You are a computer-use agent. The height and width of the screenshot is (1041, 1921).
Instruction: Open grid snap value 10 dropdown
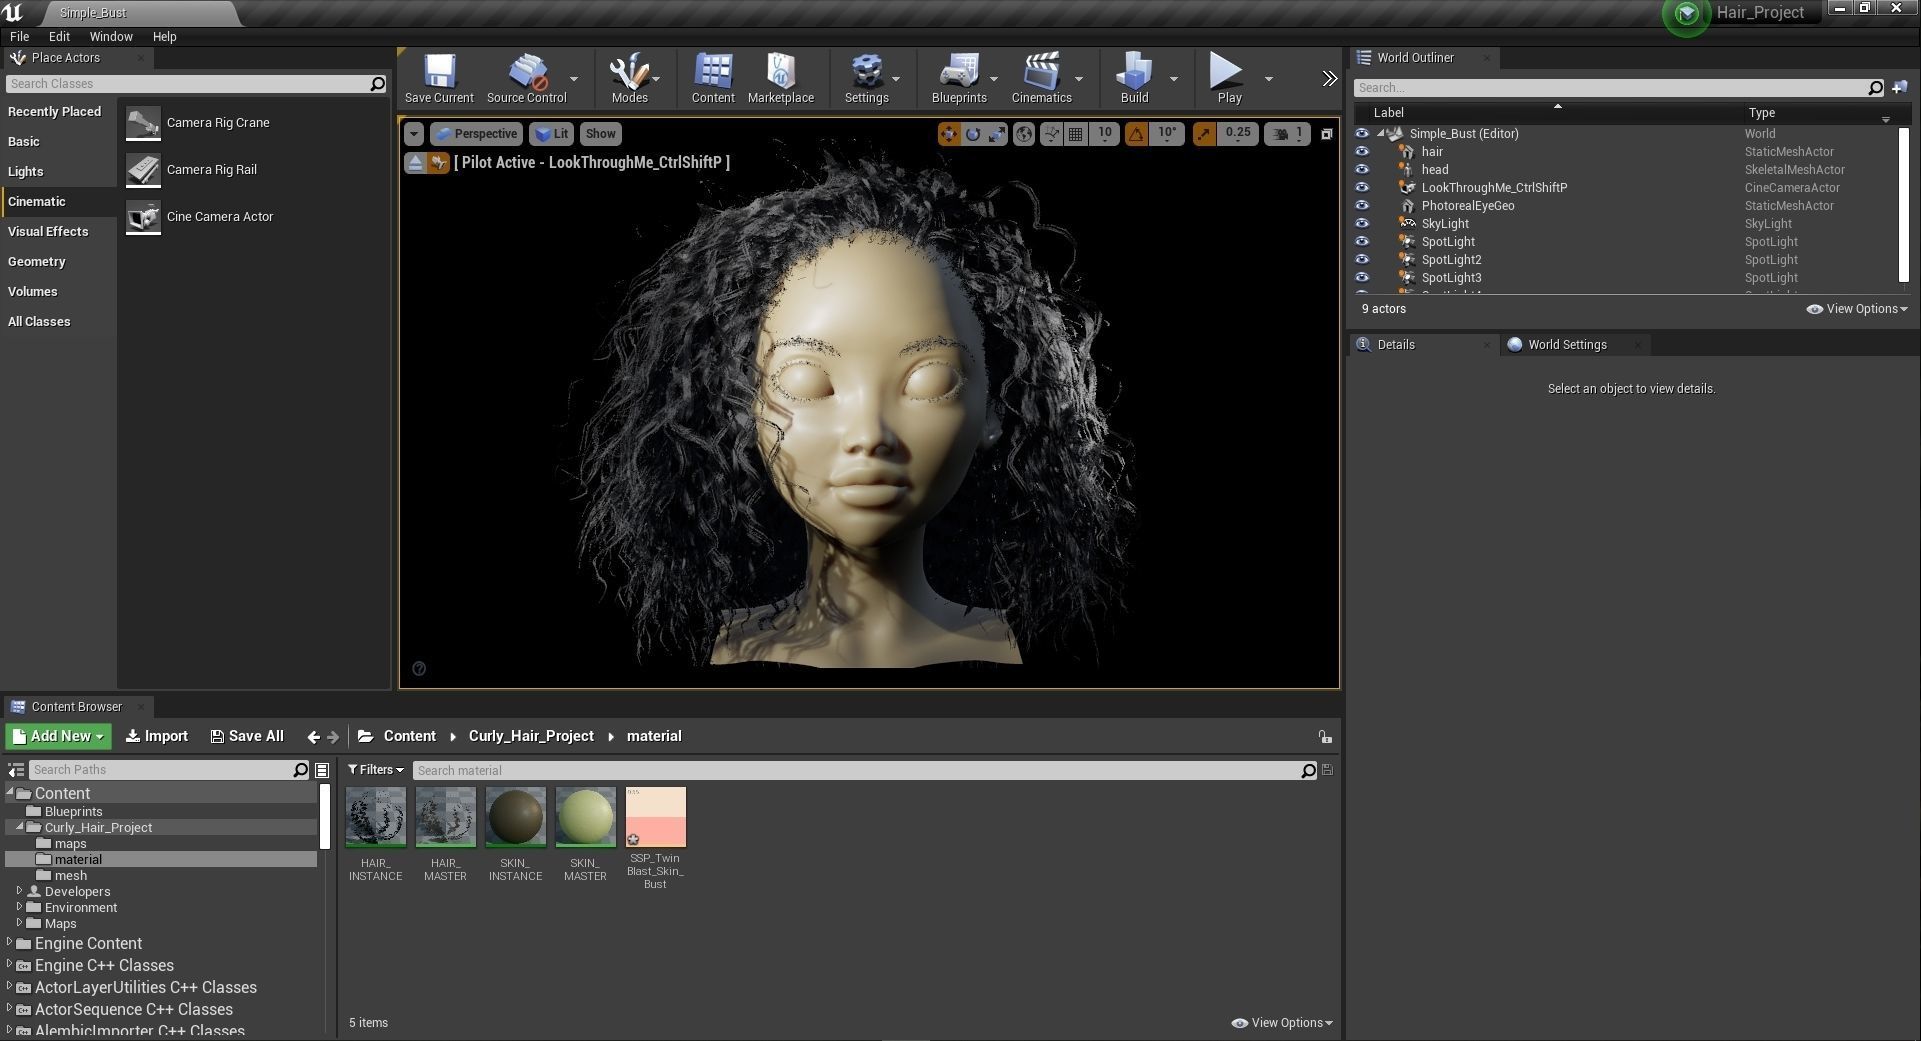(x=1104, y=133)
